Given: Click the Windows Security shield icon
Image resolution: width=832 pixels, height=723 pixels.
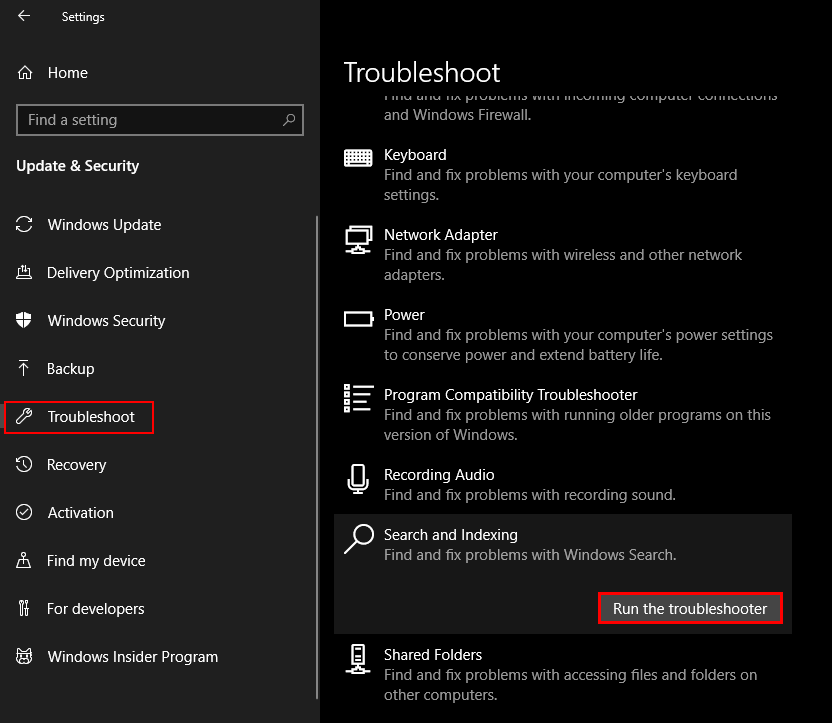Looking at the screenshot, I should (24, 320).
